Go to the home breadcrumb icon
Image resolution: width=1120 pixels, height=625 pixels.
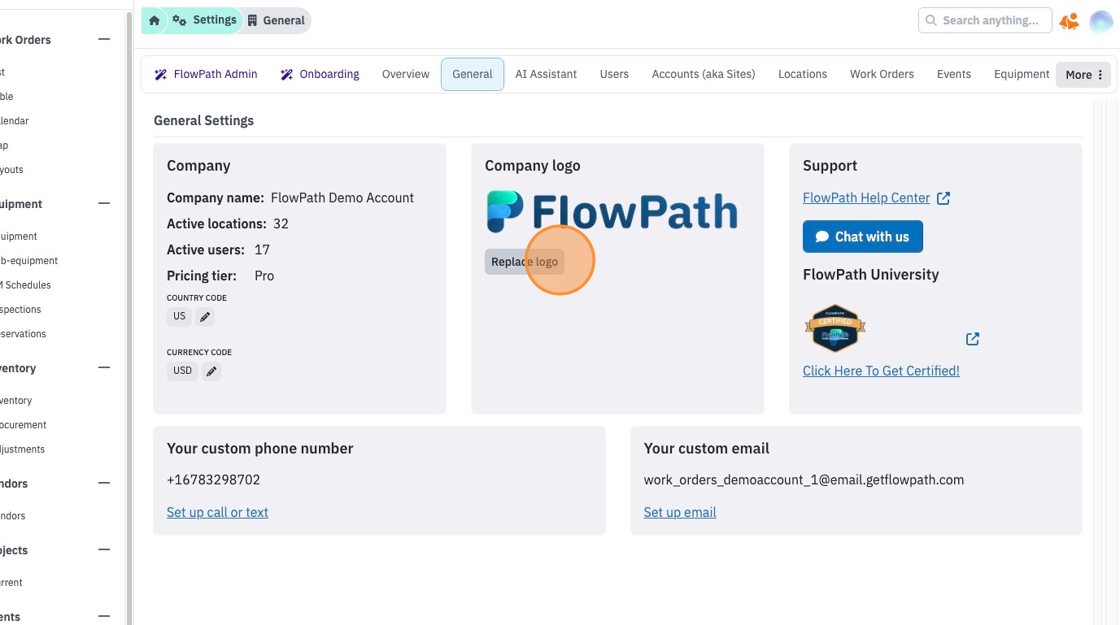(154, 21)
